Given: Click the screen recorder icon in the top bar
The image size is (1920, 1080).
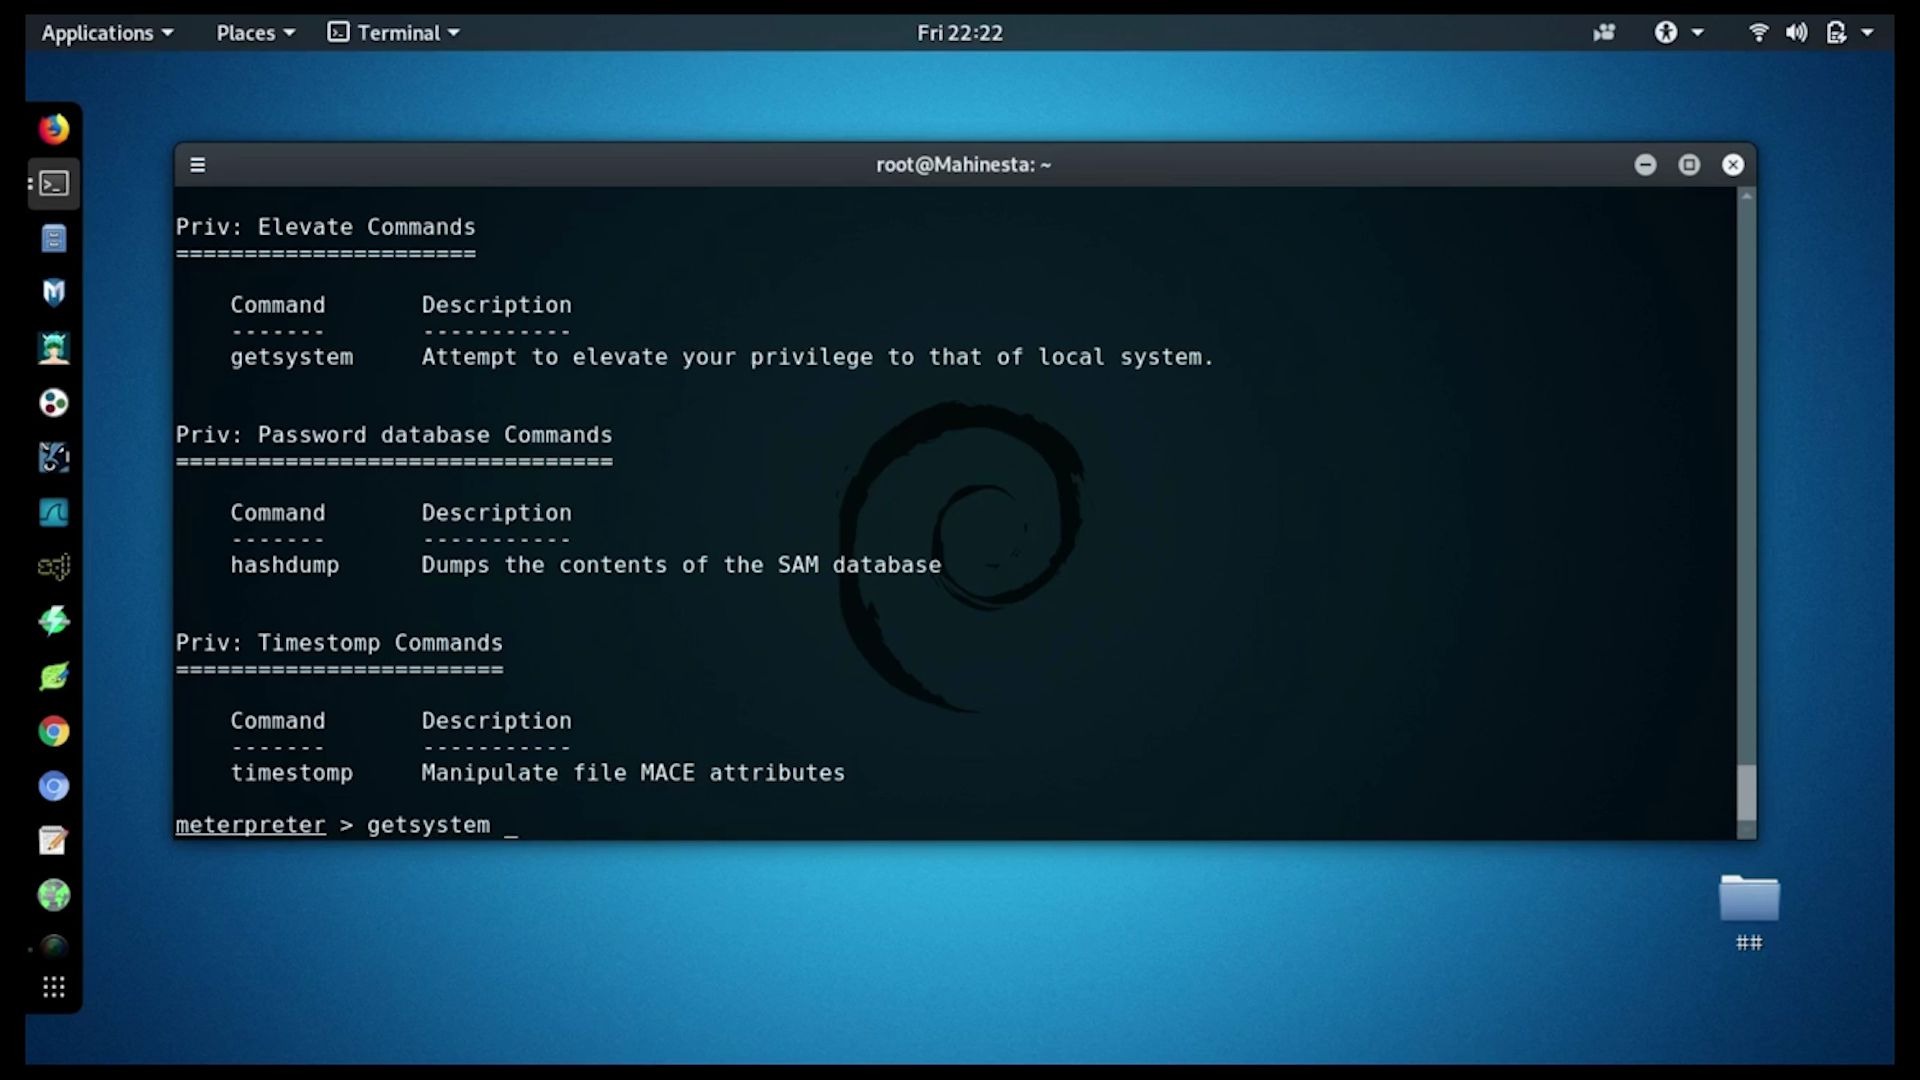Looking at the screenshot, I should click(1604, 32).
